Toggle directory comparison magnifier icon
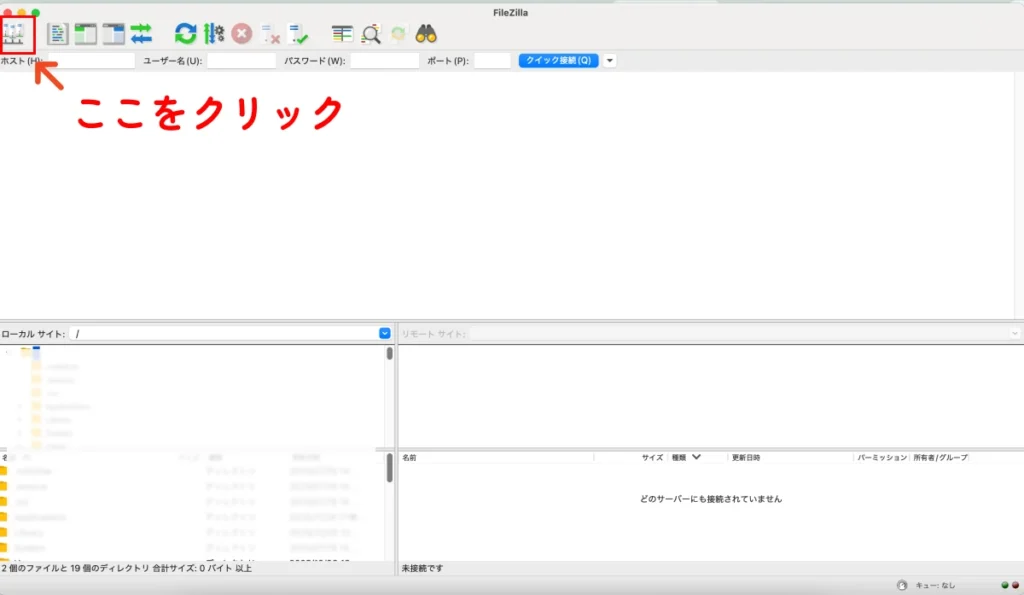 [371, 34]
